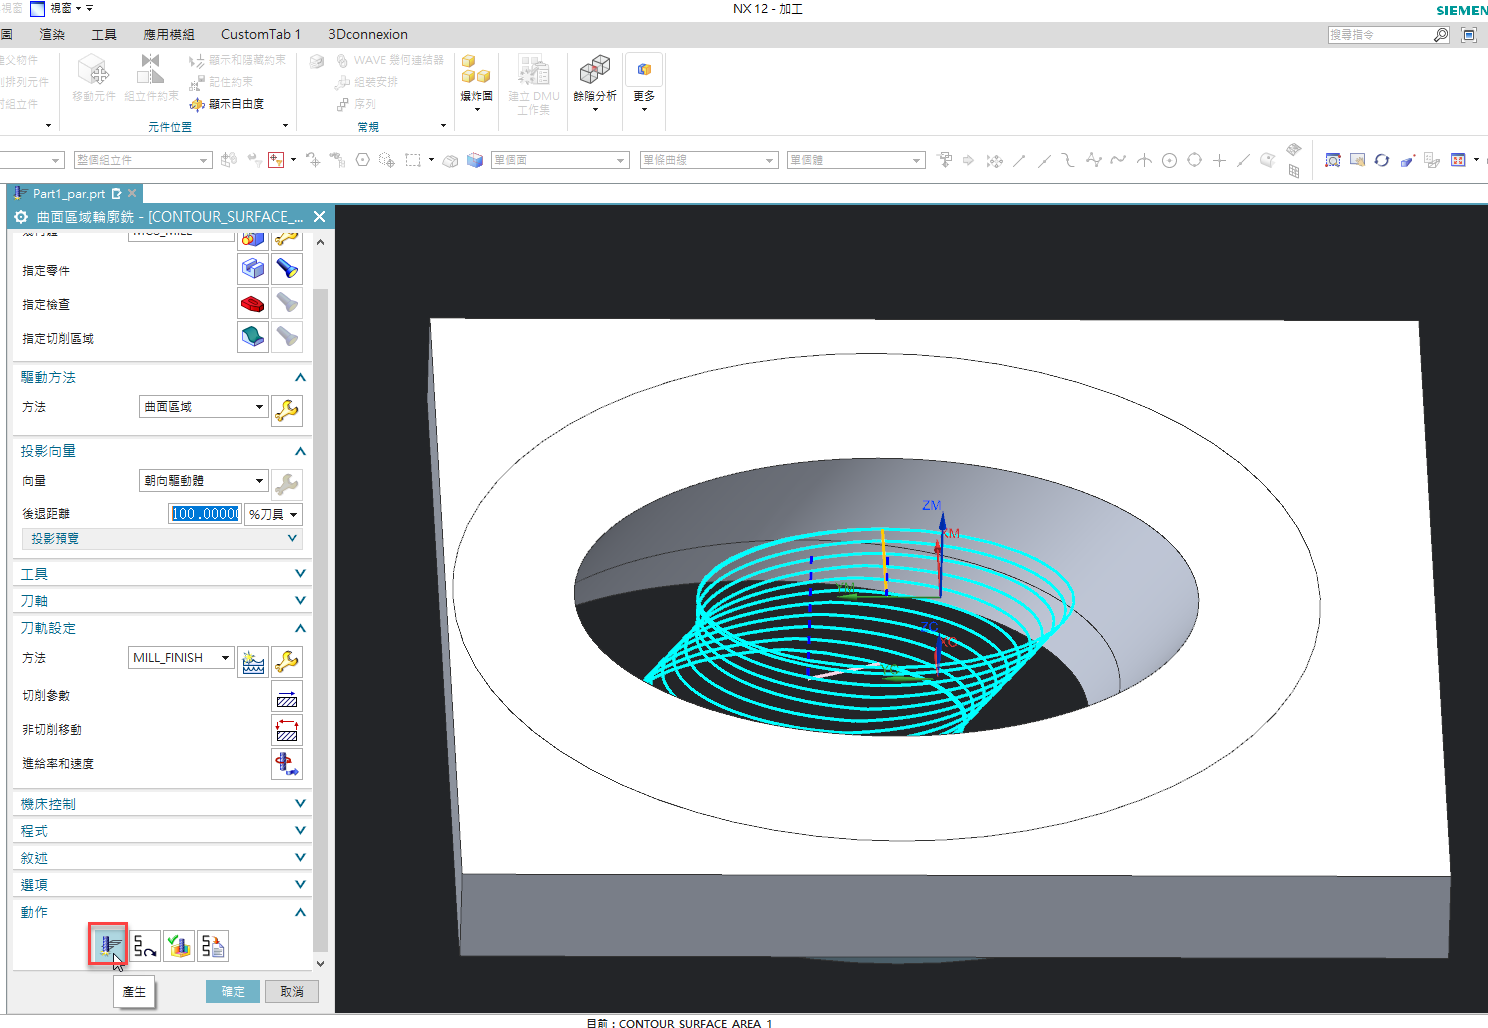Image resolution: width=1488 pixels, height=1028 pixels.
Task: Open the 向量 朝向驅動體 dropdown
Action: coord(203,481)
